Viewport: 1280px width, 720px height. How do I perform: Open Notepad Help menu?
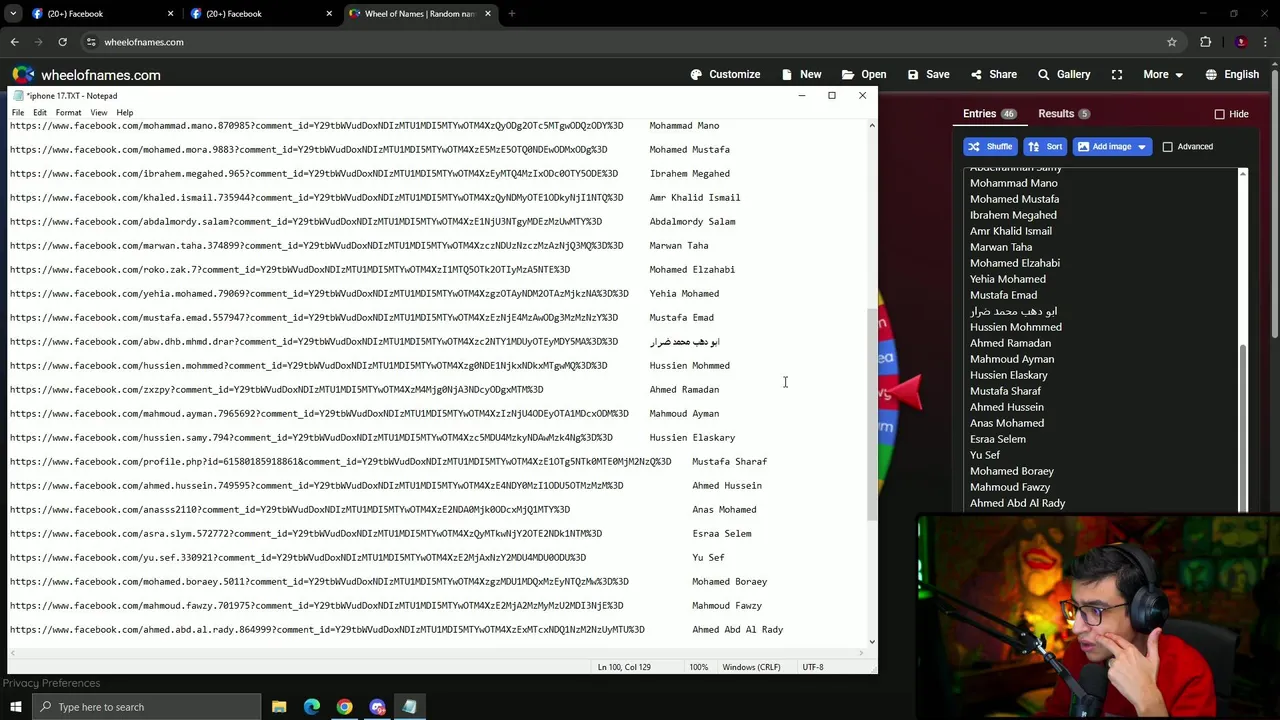tap(124, 112)
